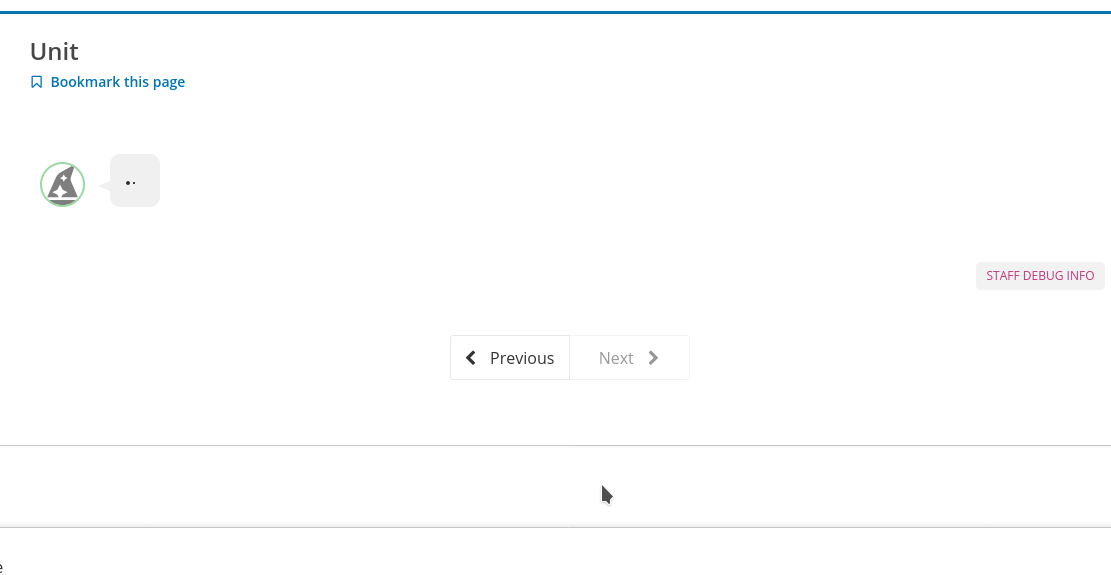
Task: Click the cut-off text at bottom left
Action: (x=2, y=567)
